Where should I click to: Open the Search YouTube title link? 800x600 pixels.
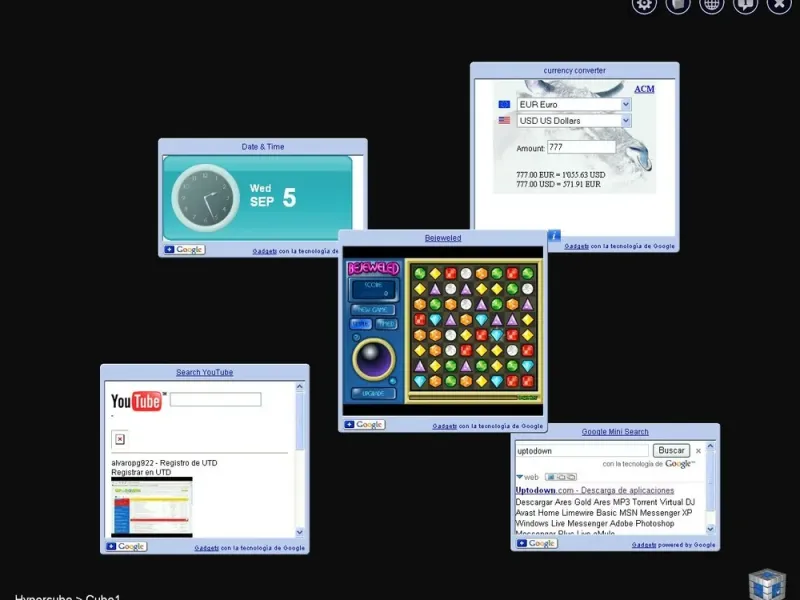(x=205, y=372)
